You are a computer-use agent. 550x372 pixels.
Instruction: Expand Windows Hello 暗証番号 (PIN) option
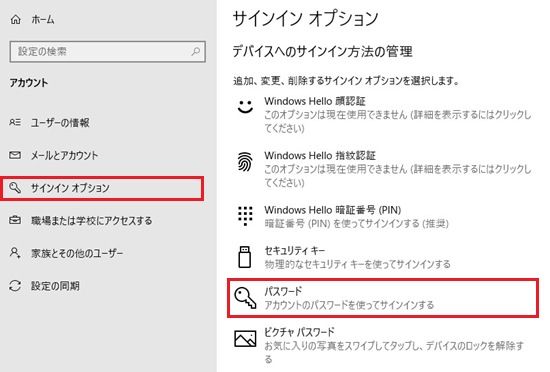coord(383,216)
